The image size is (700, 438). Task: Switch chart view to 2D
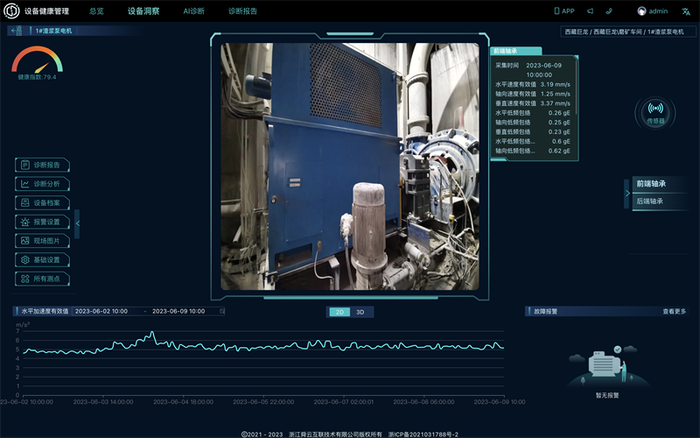click(340, 312)
